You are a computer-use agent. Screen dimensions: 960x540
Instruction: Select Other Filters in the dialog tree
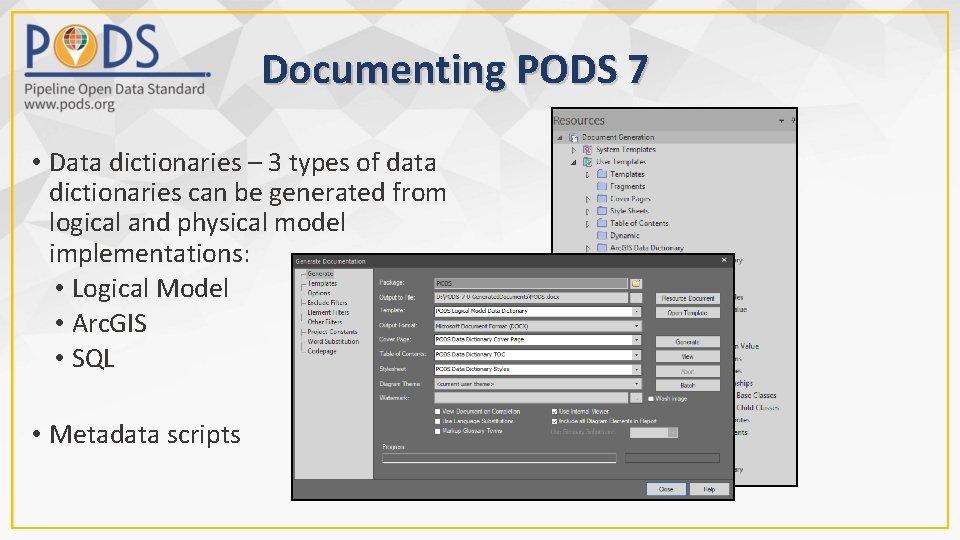(x=324, y=322)
